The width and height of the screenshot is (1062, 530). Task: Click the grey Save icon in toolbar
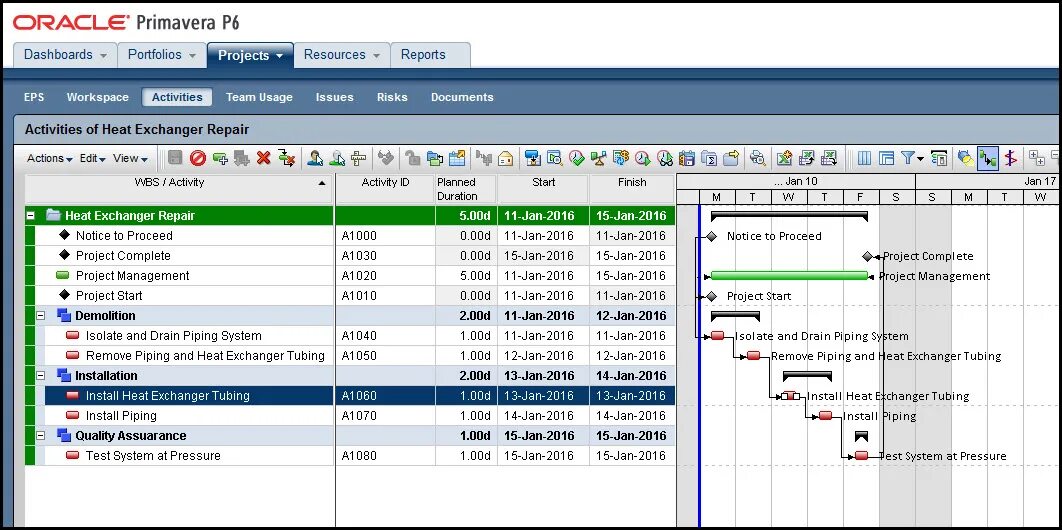point(175,158)
